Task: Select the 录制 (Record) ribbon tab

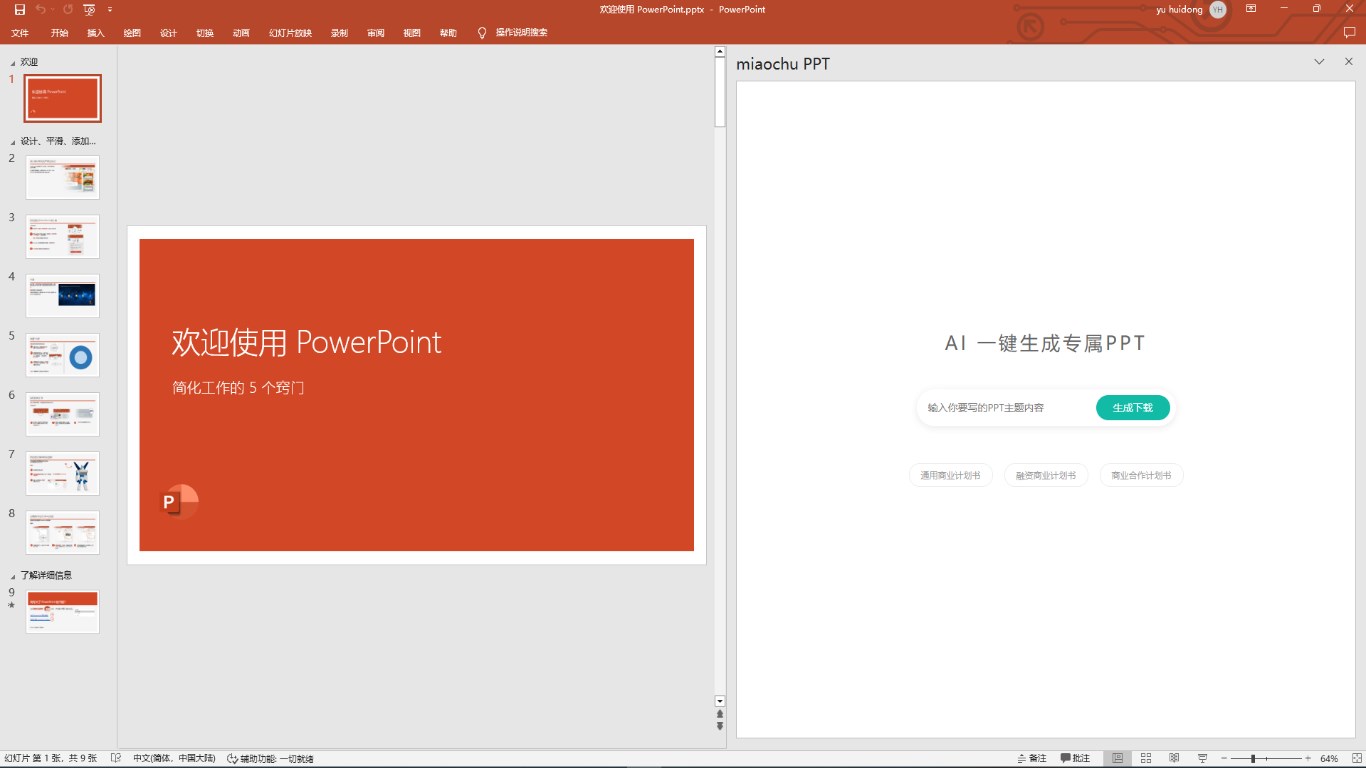Action: coord(340,33)
